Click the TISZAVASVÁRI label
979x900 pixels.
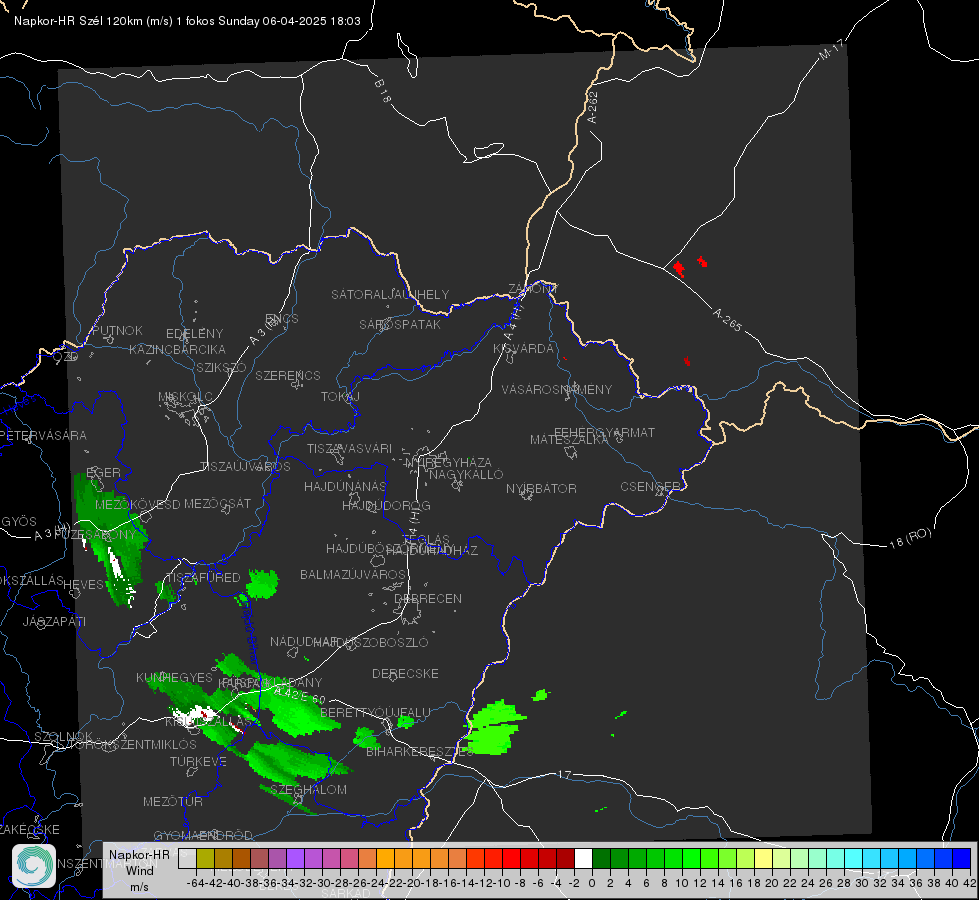[x=350, y=448]
